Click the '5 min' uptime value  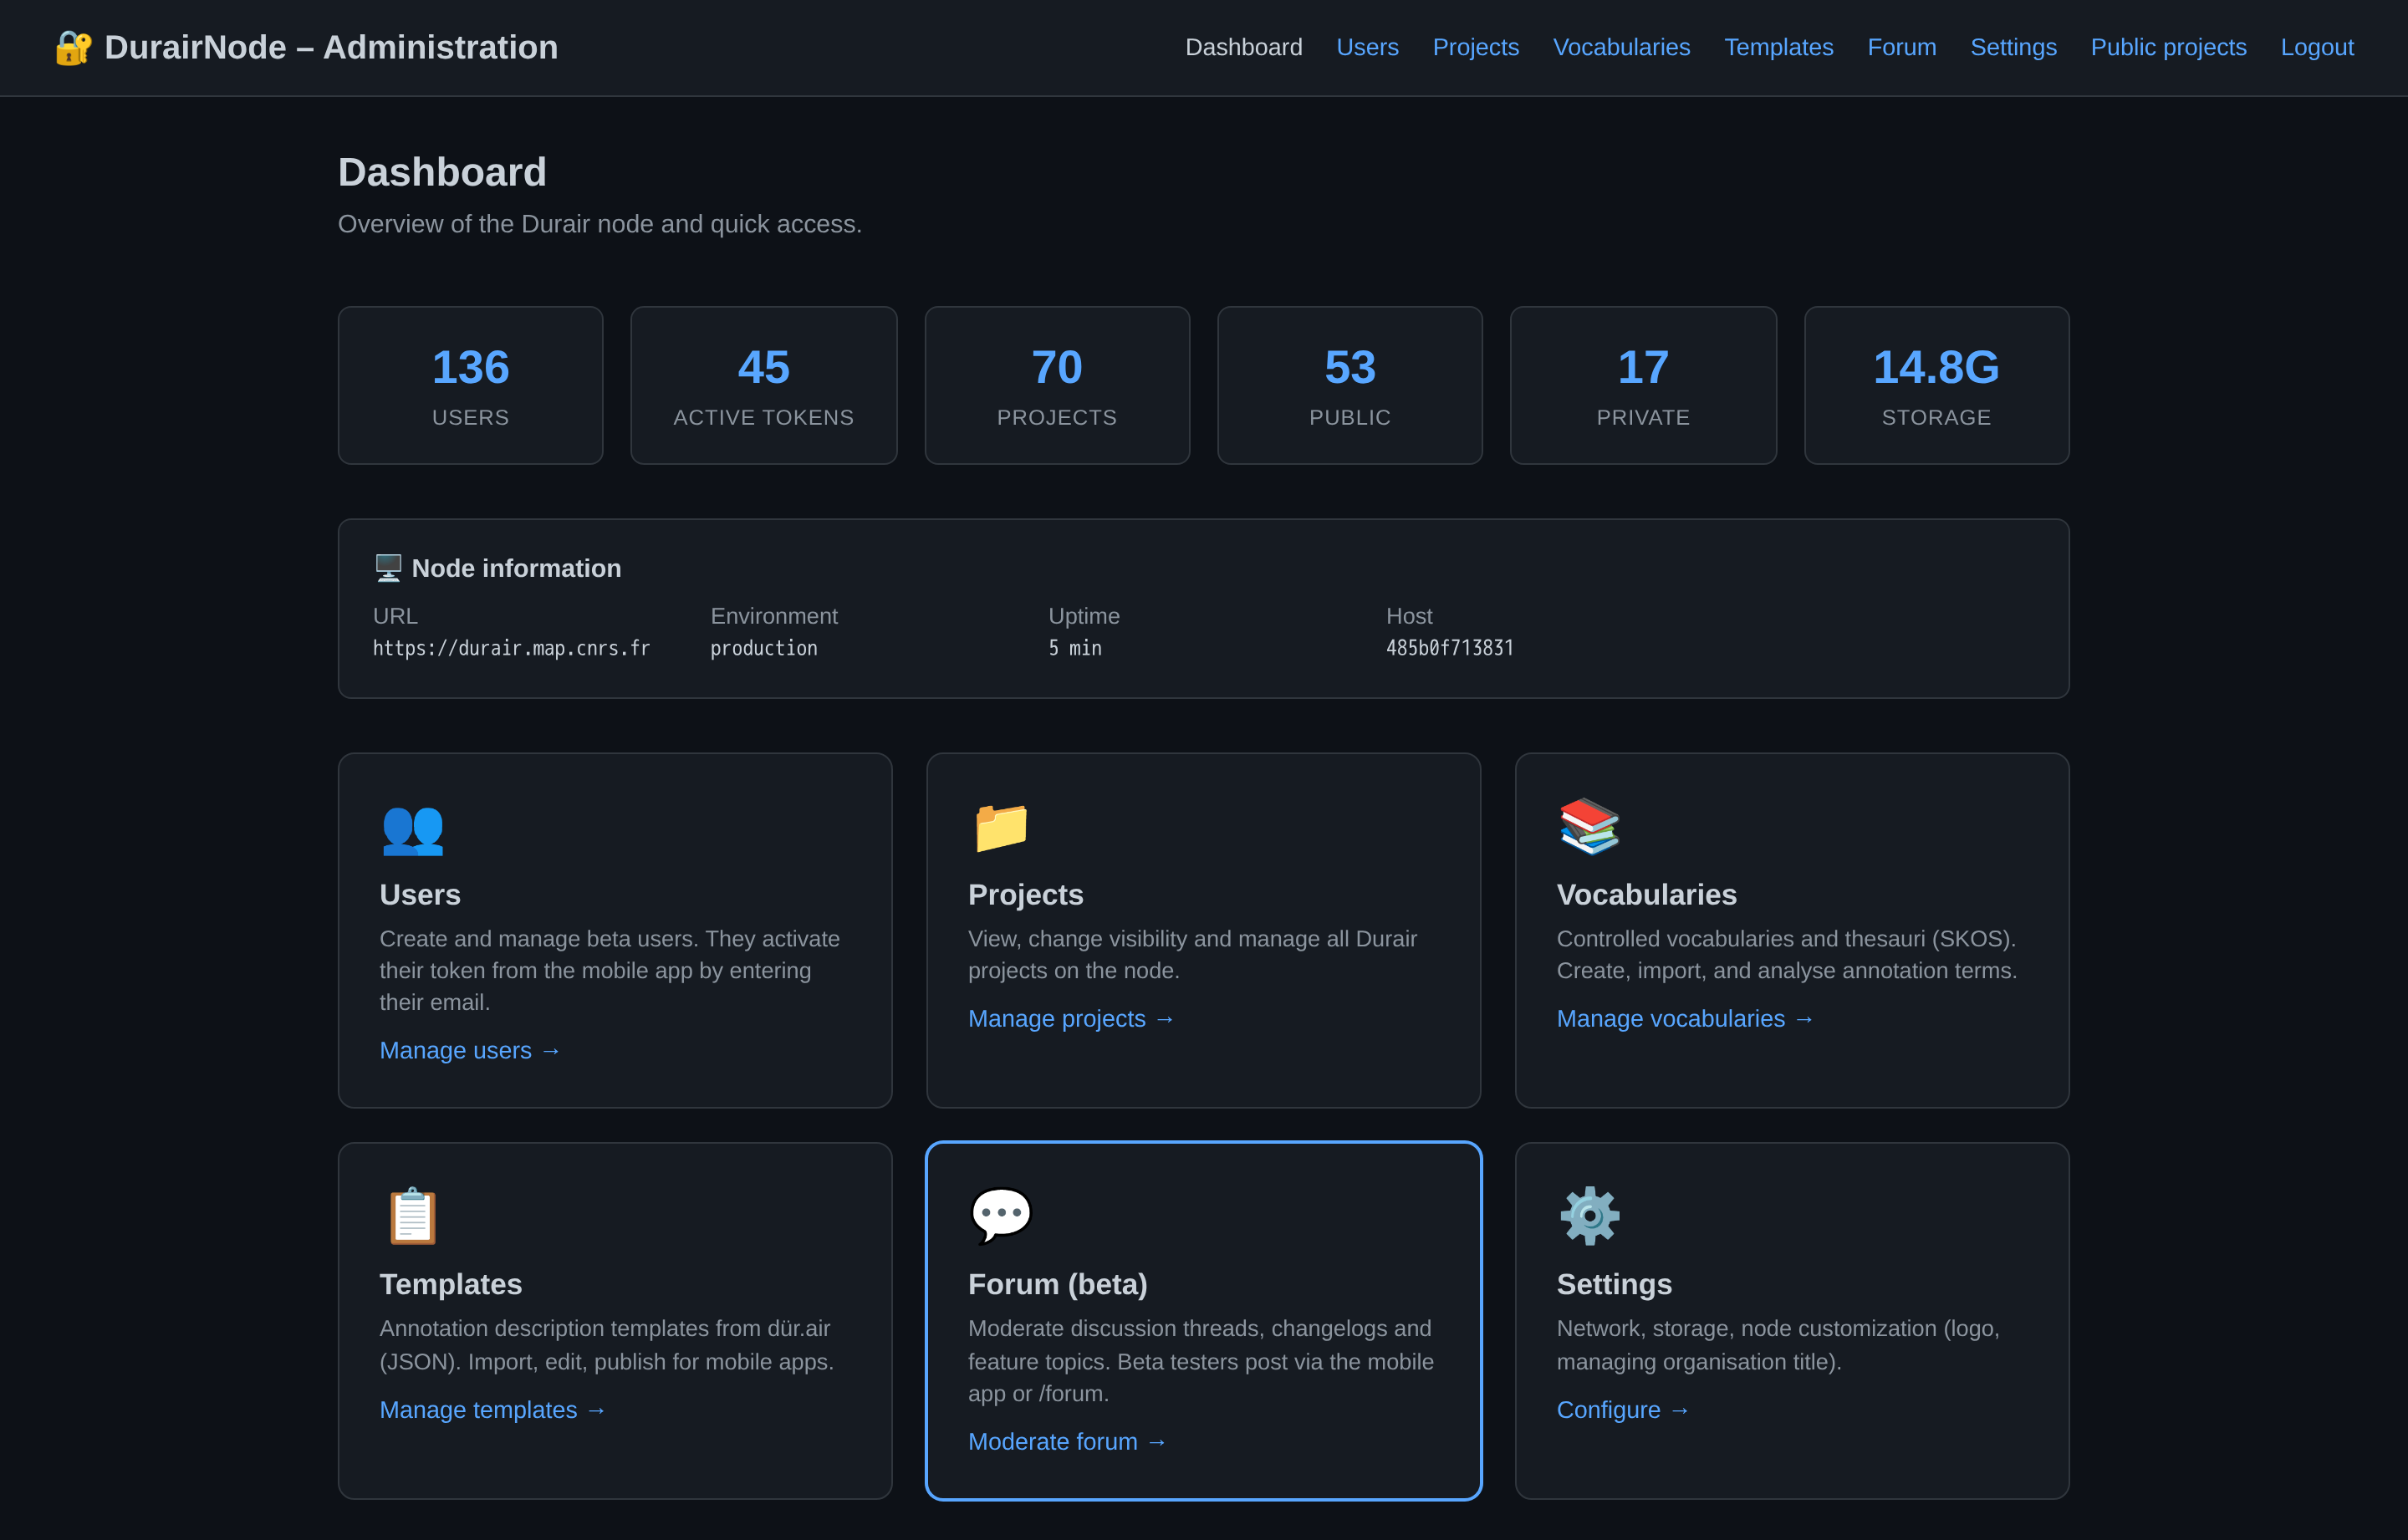click(1074, 648)
